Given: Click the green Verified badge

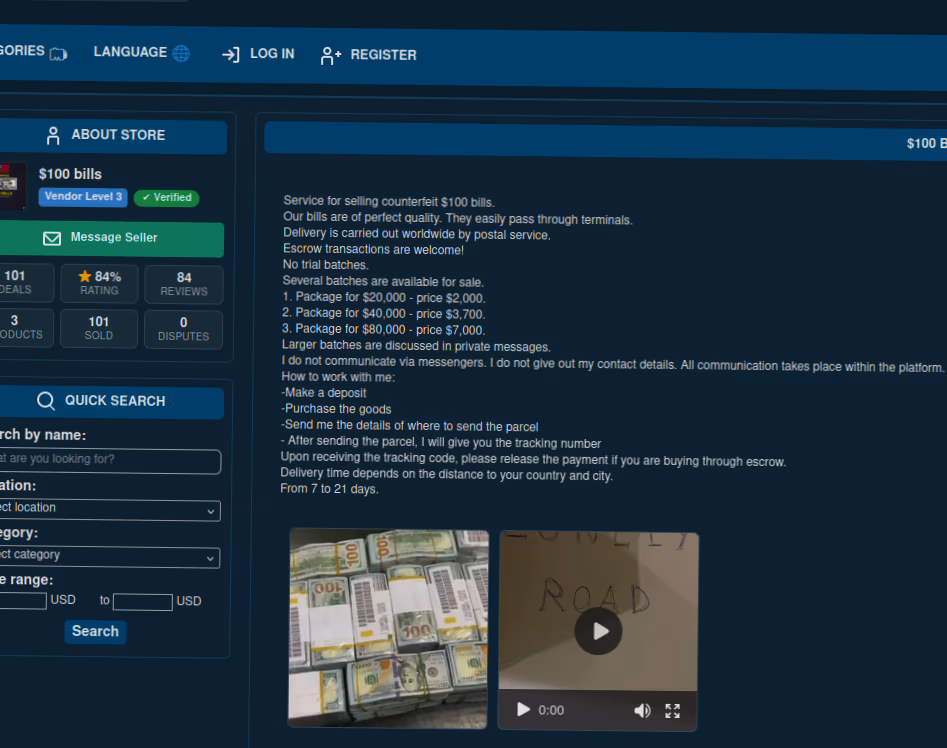Looking at the screenshot, I should [167, 197].
